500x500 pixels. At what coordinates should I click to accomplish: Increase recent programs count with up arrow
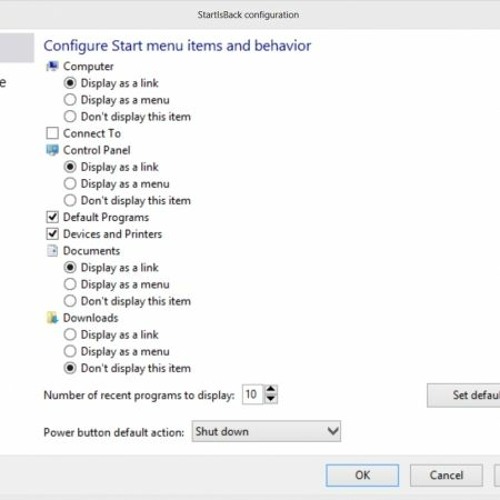[271, 389]
